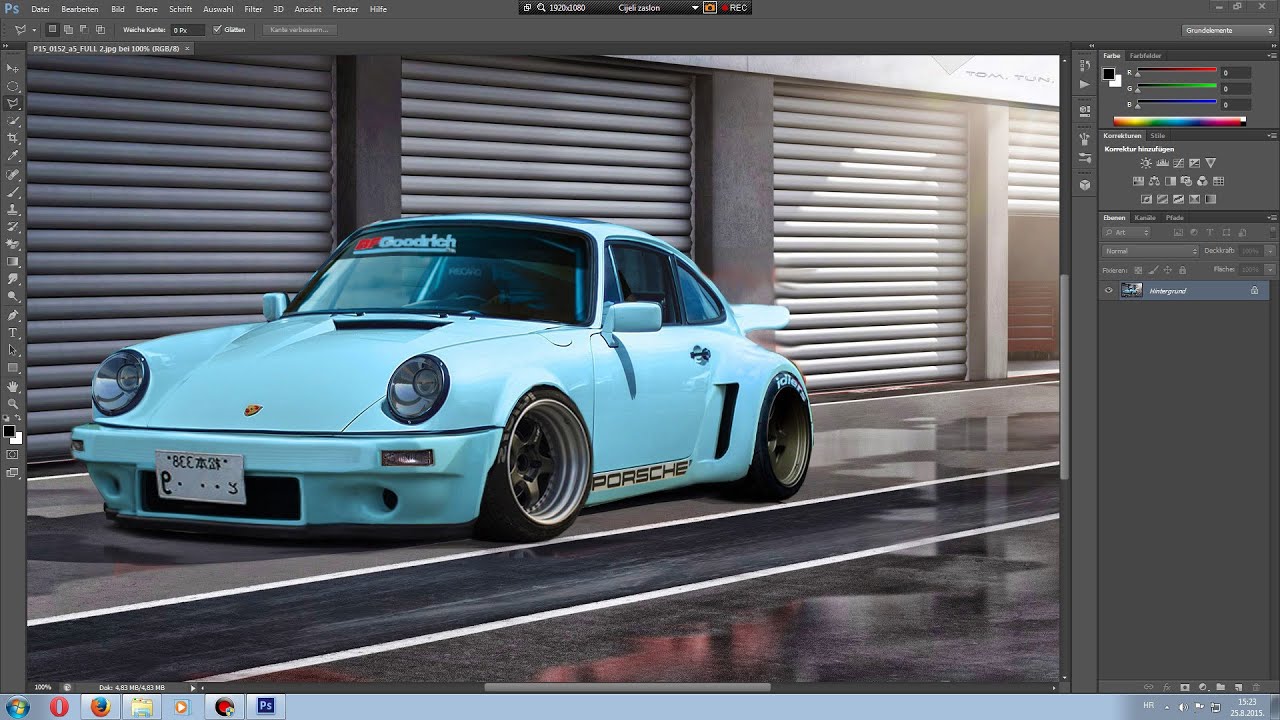Select the Pen tool
This screenshot has height=720, width=1280.
13,315
